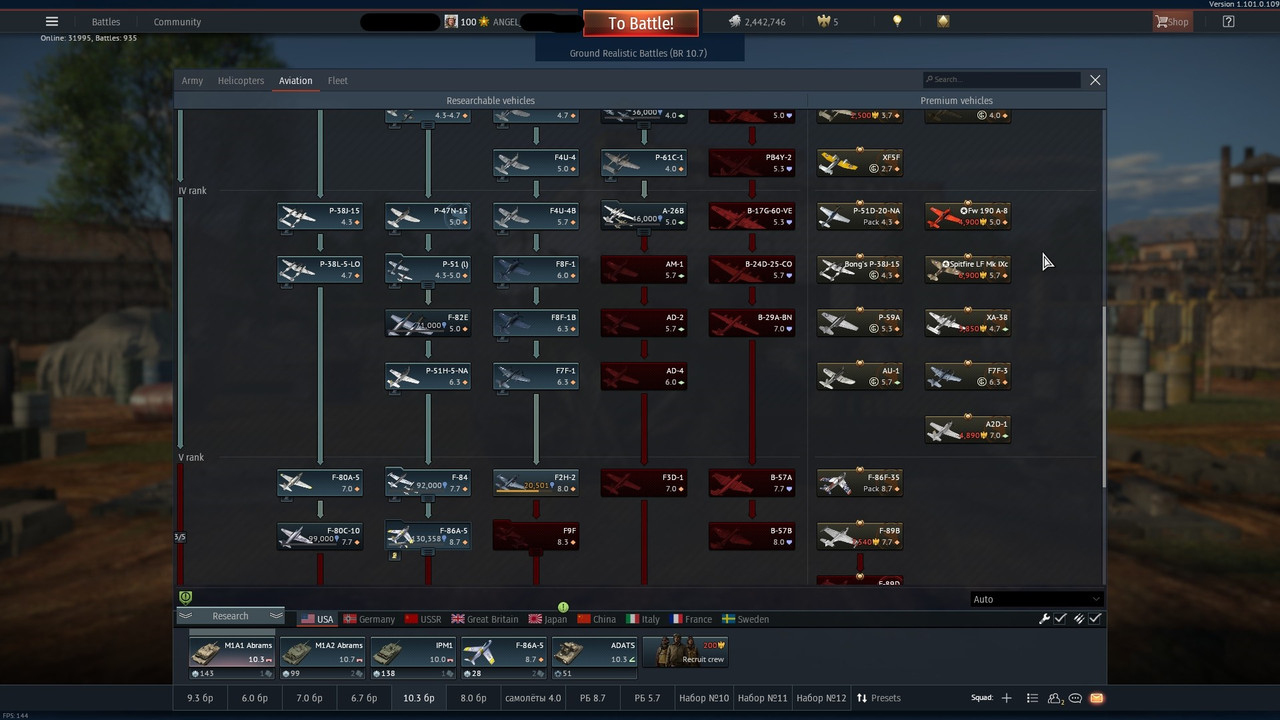Expand the P-51 (I) aircraft group
This screenshot has height=720, width=1280.
pos(428,269)
